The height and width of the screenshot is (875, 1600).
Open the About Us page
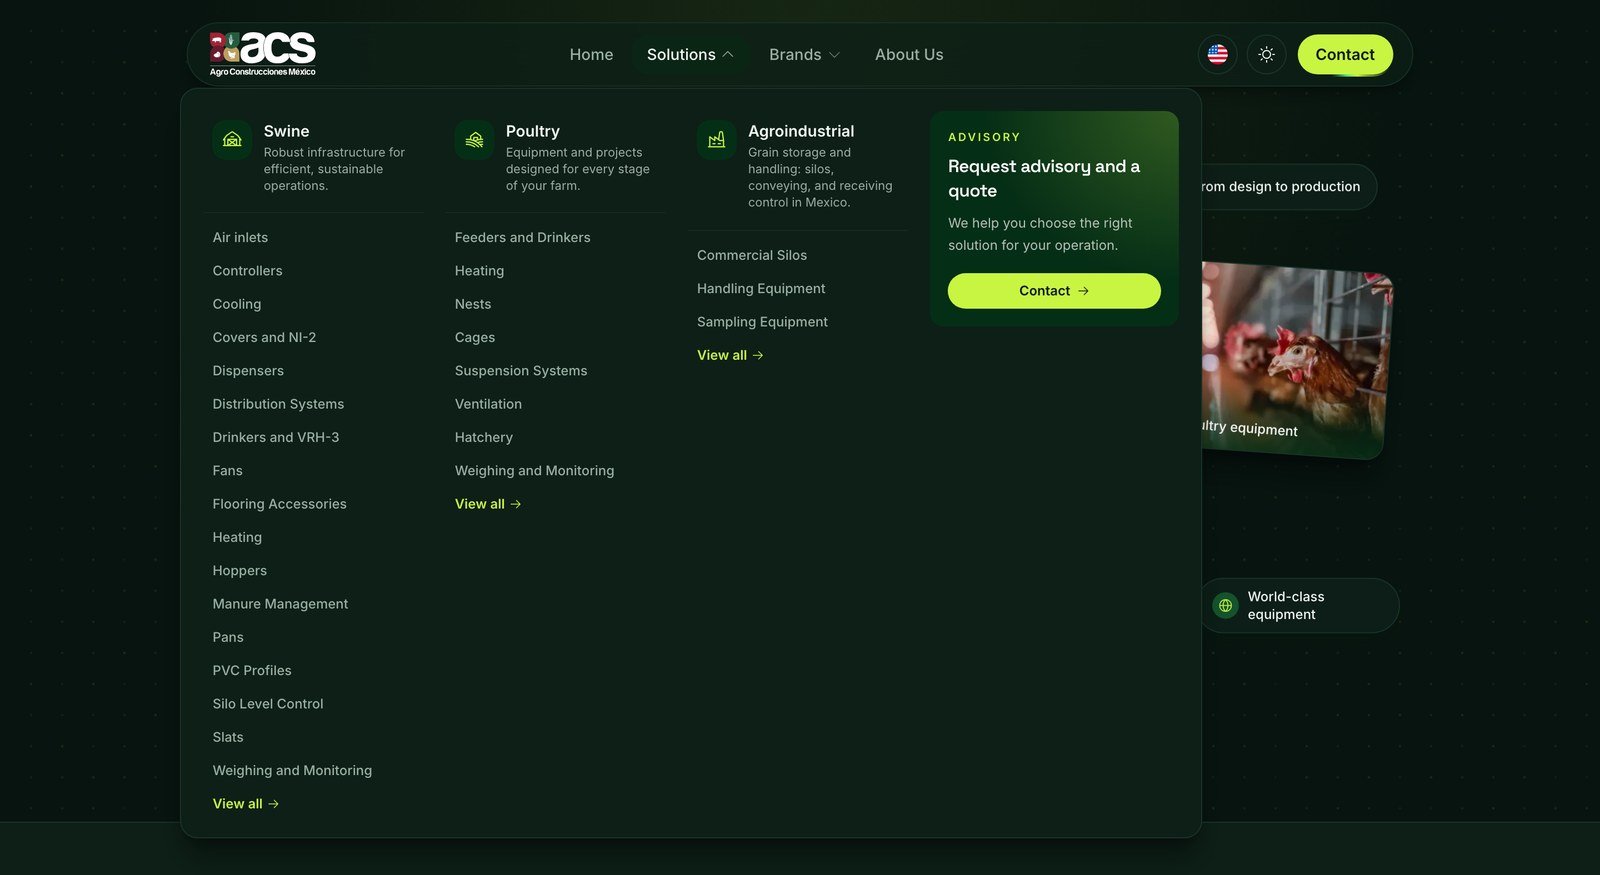point(909,55)
